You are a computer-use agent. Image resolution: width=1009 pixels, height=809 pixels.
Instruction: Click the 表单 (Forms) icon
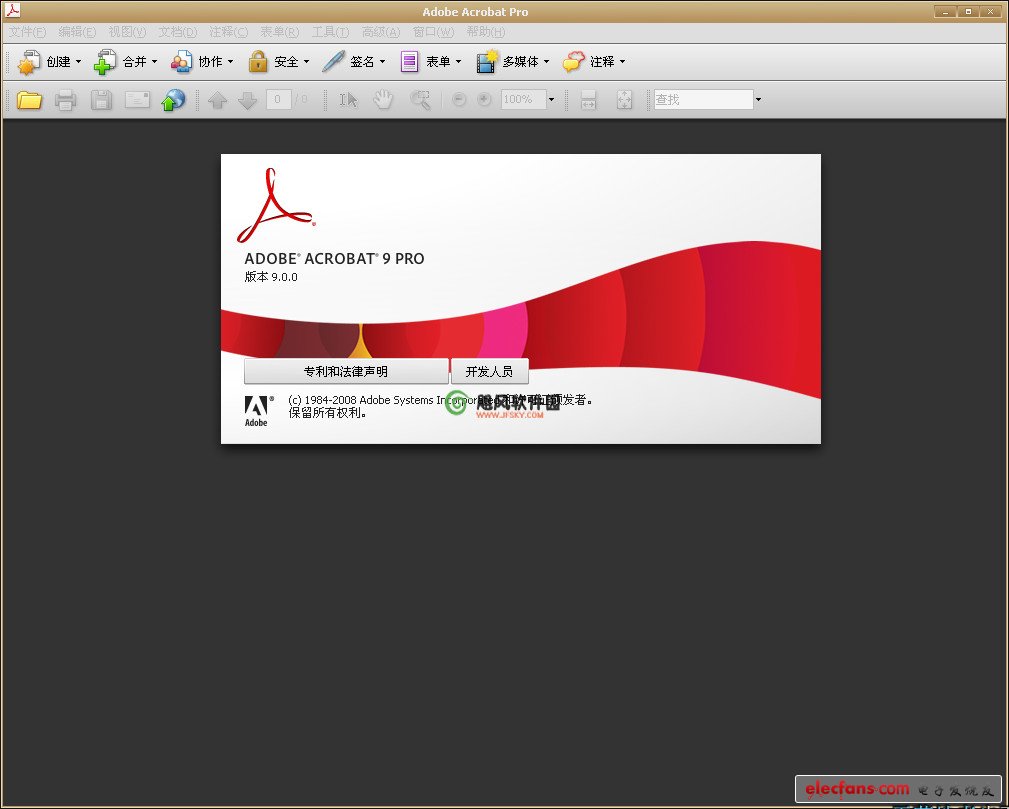(x=409, y=62)
